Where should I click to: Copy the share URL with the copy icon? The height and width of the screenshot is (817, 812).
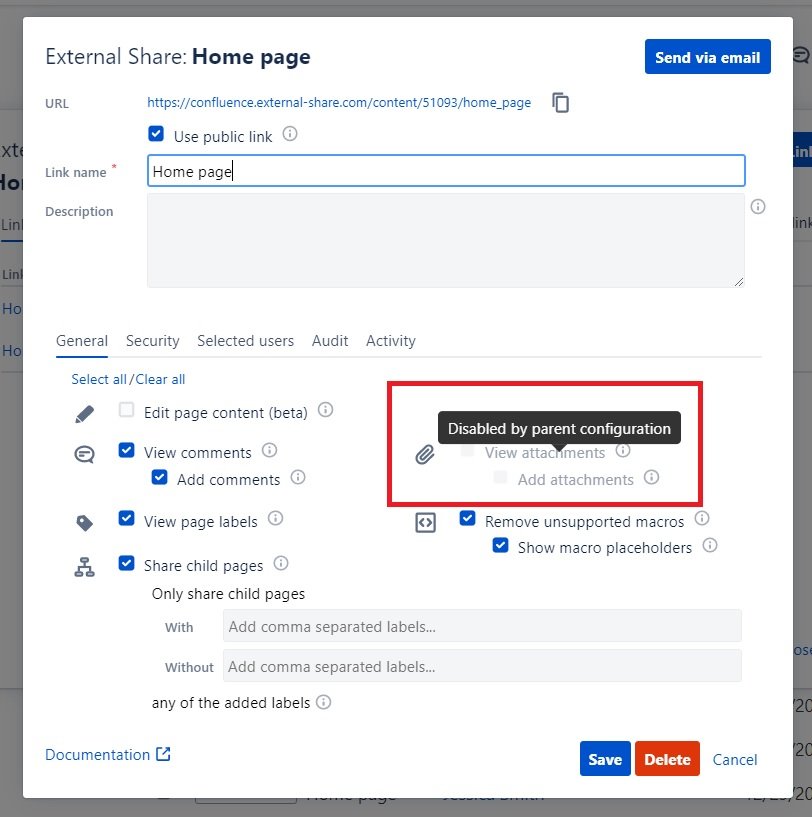560,102
